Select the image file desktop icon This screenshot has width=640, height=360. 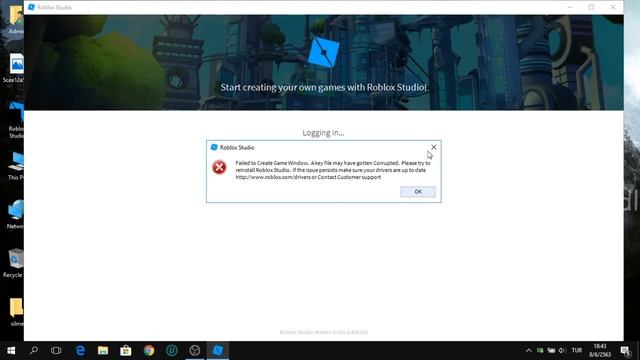(x=14, y=68)
